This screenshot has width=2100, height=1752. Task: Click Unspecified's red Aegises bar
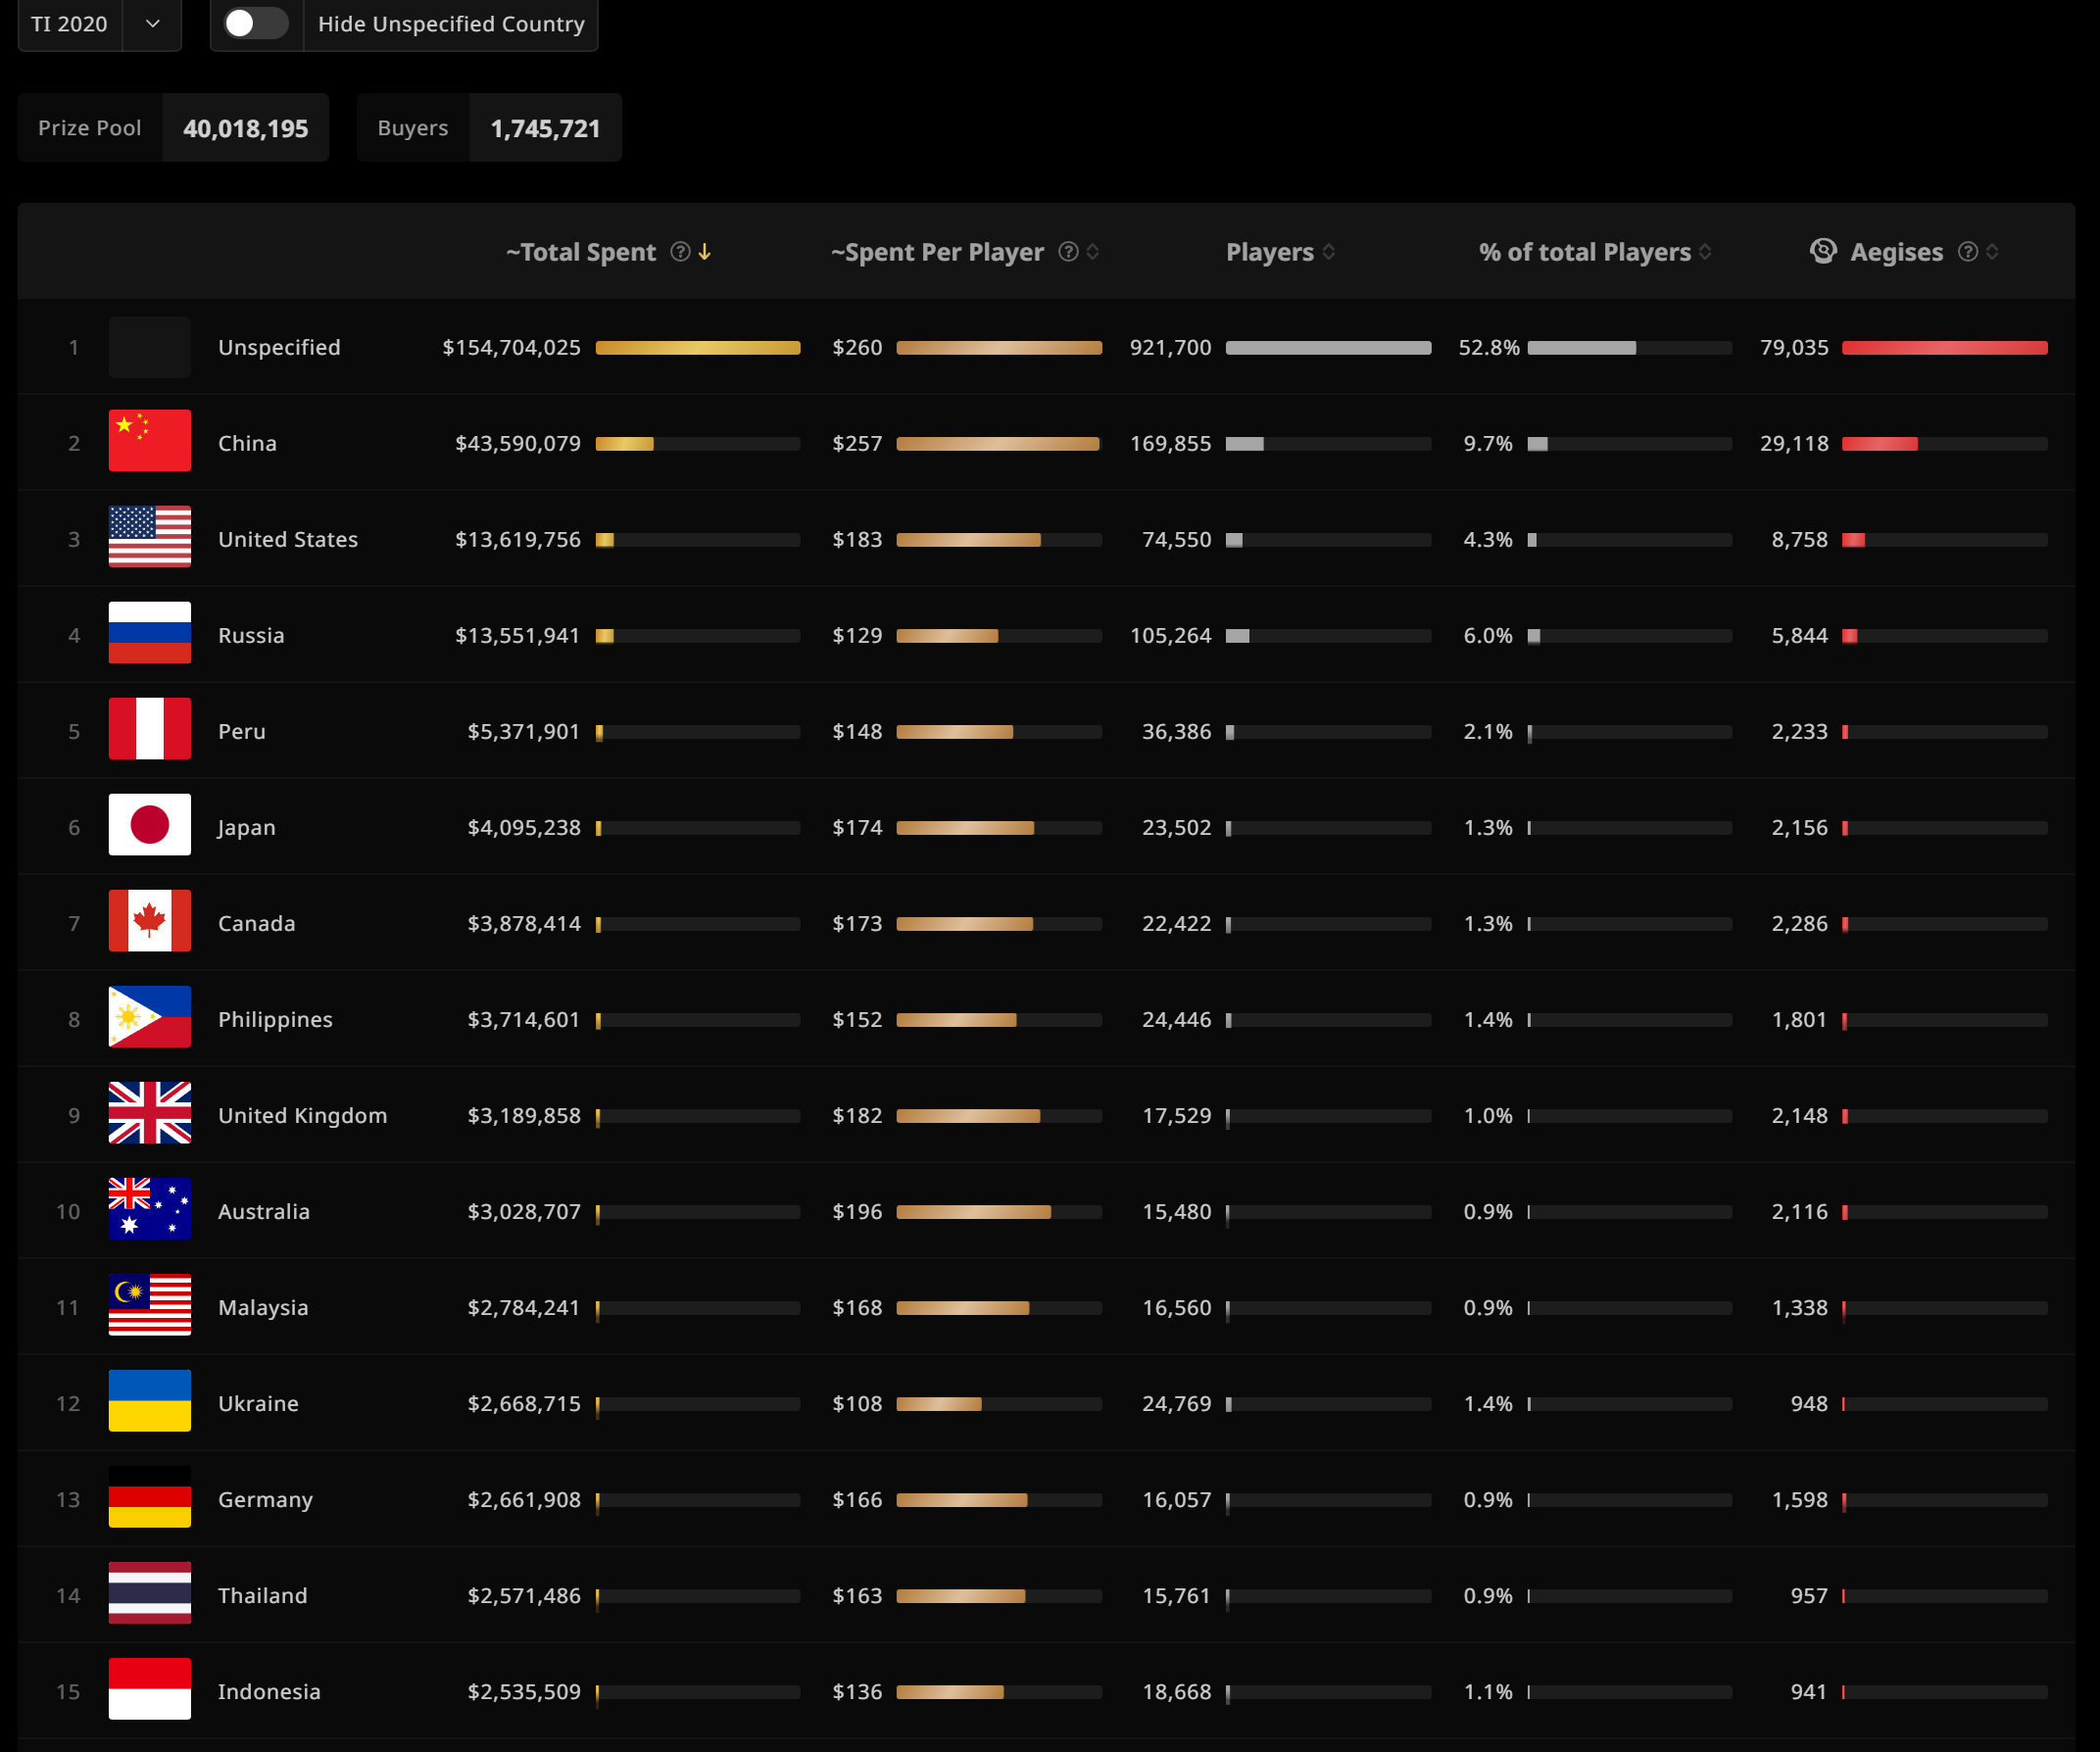(1944, 348)
